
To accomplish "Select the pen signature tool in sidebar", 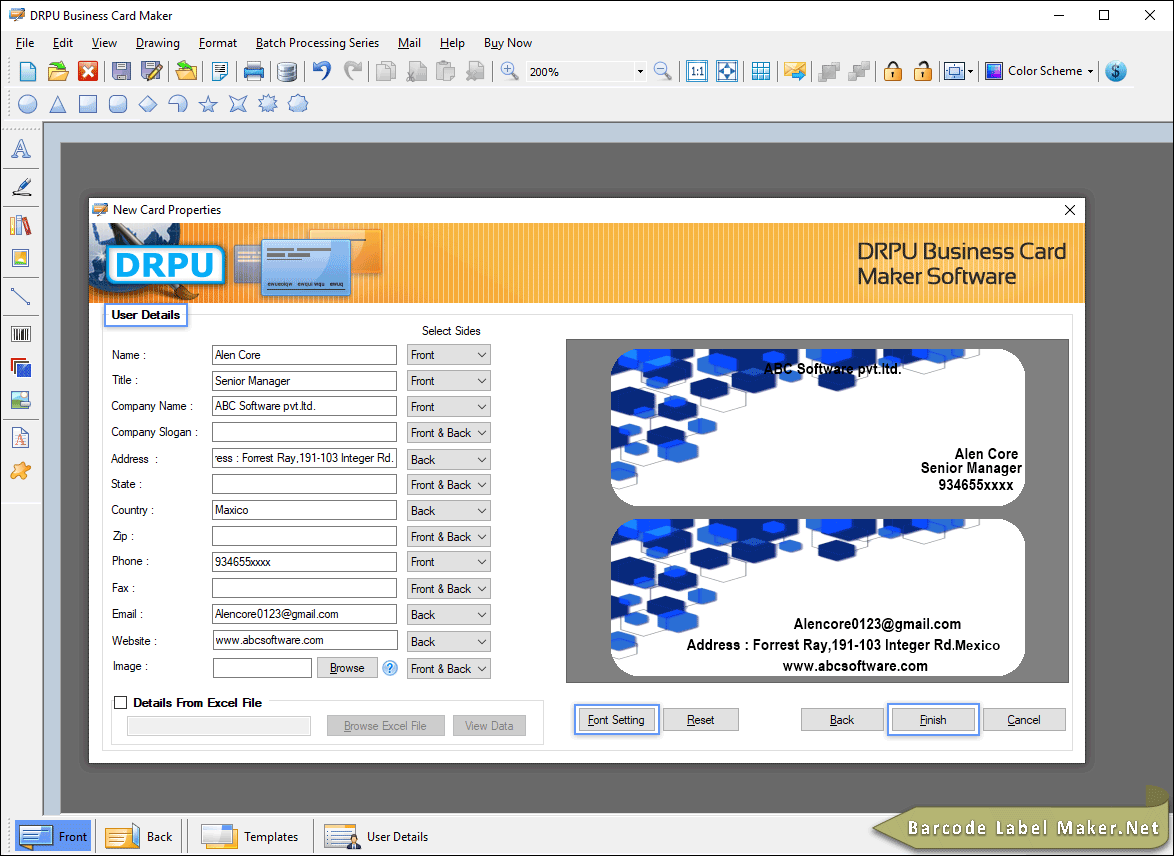I will point(21,186).
